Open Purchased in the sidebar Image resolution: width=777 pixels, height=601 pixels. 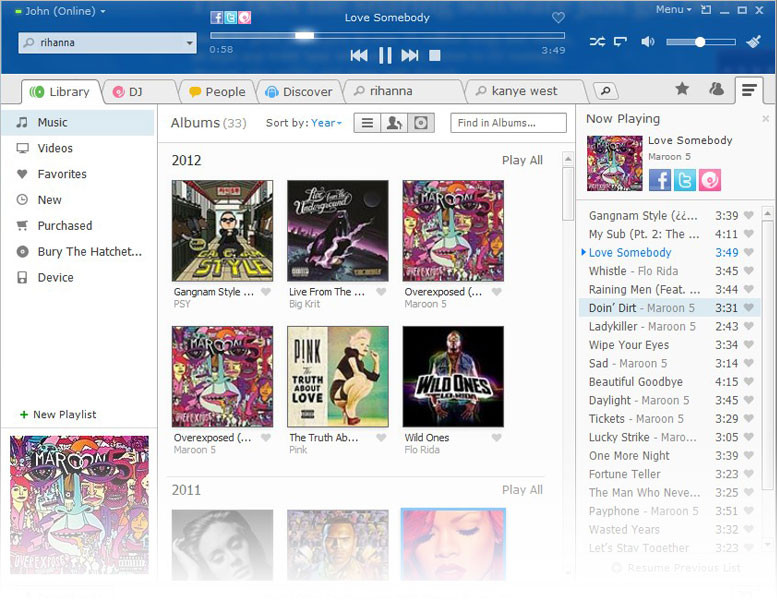click(x=78, y=225)
